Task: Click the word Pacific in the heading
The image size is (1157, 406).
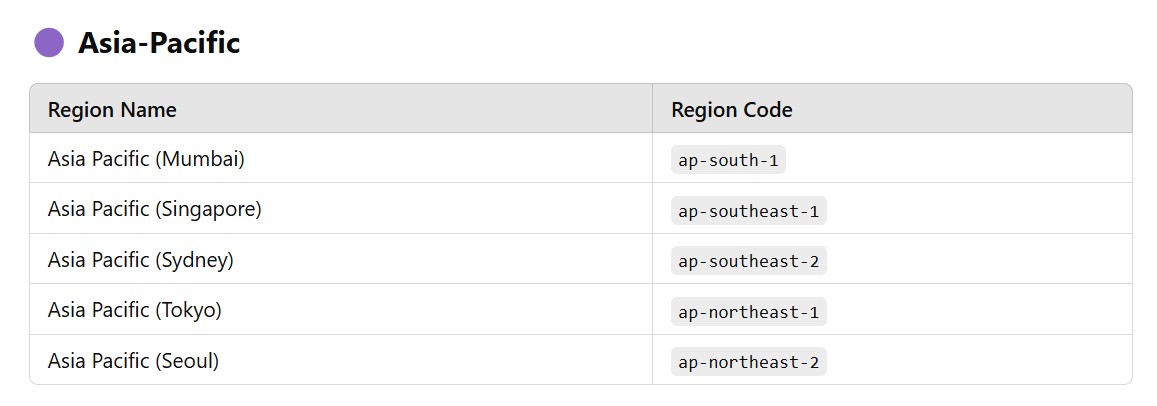Action: click(194, 43)
